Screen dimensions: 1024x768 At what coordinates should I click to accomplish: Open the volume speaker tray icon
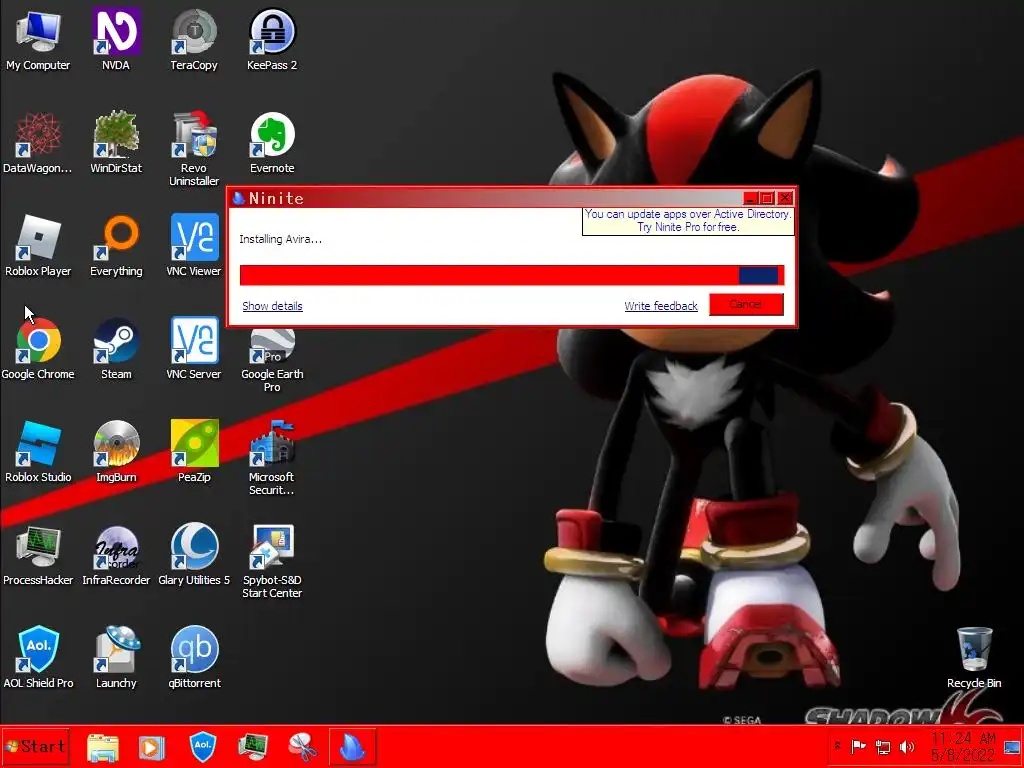(906, 746)
